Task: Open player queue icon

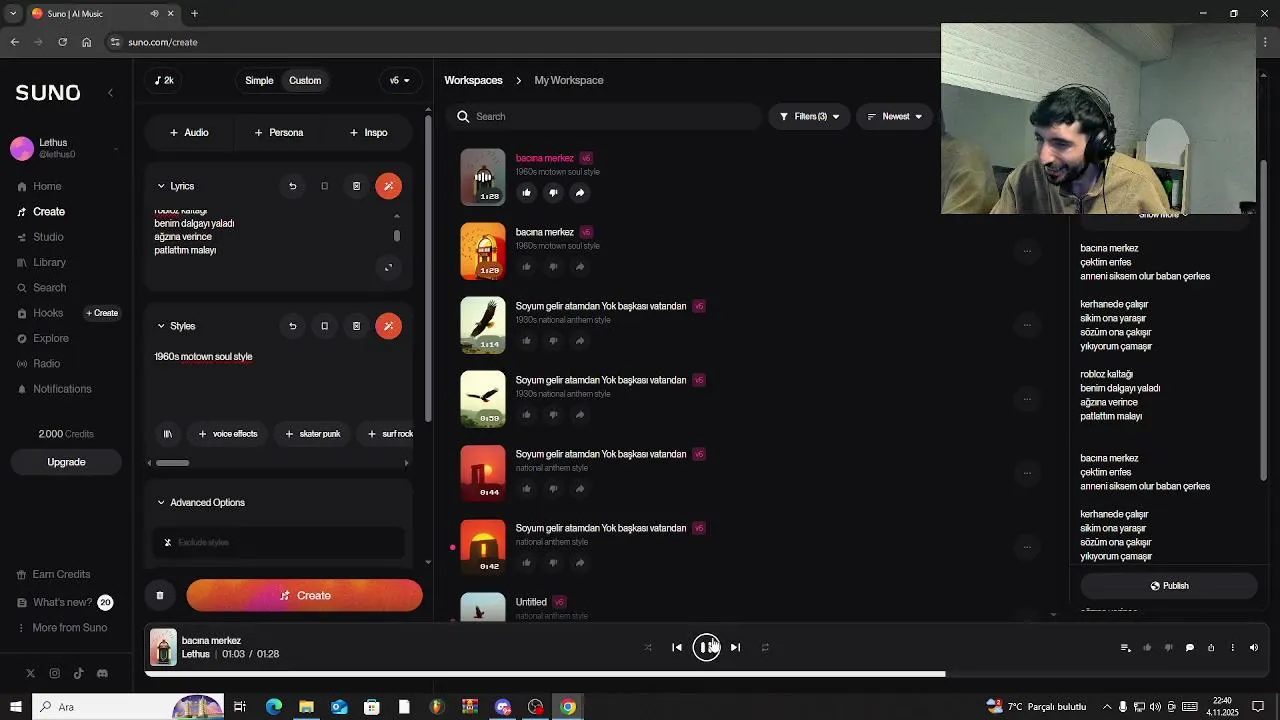Action: 1125,648
